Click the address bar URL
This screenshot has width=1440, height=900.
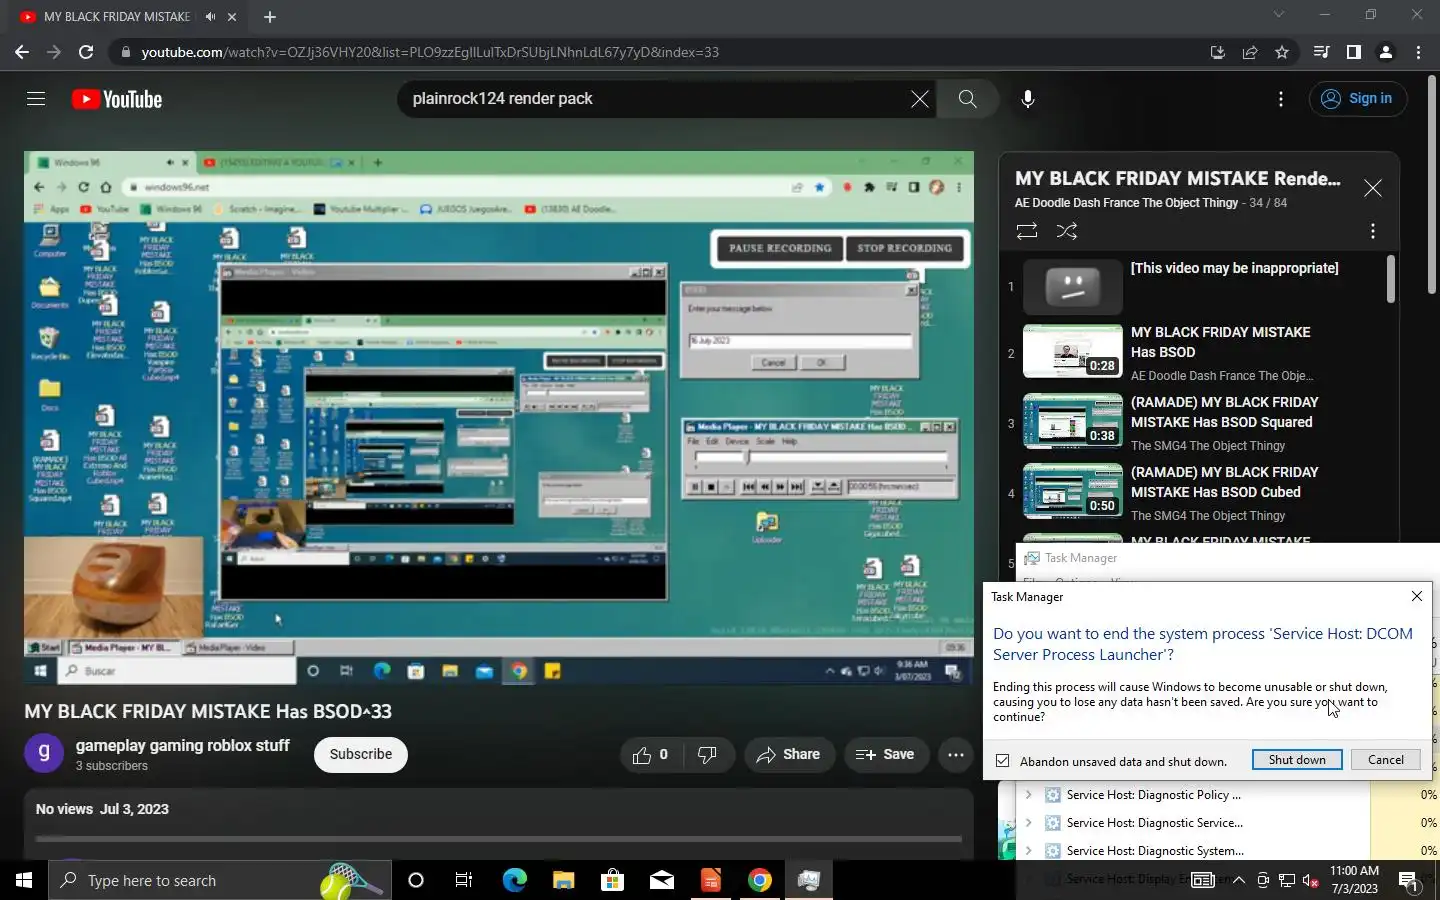(430, 52)
